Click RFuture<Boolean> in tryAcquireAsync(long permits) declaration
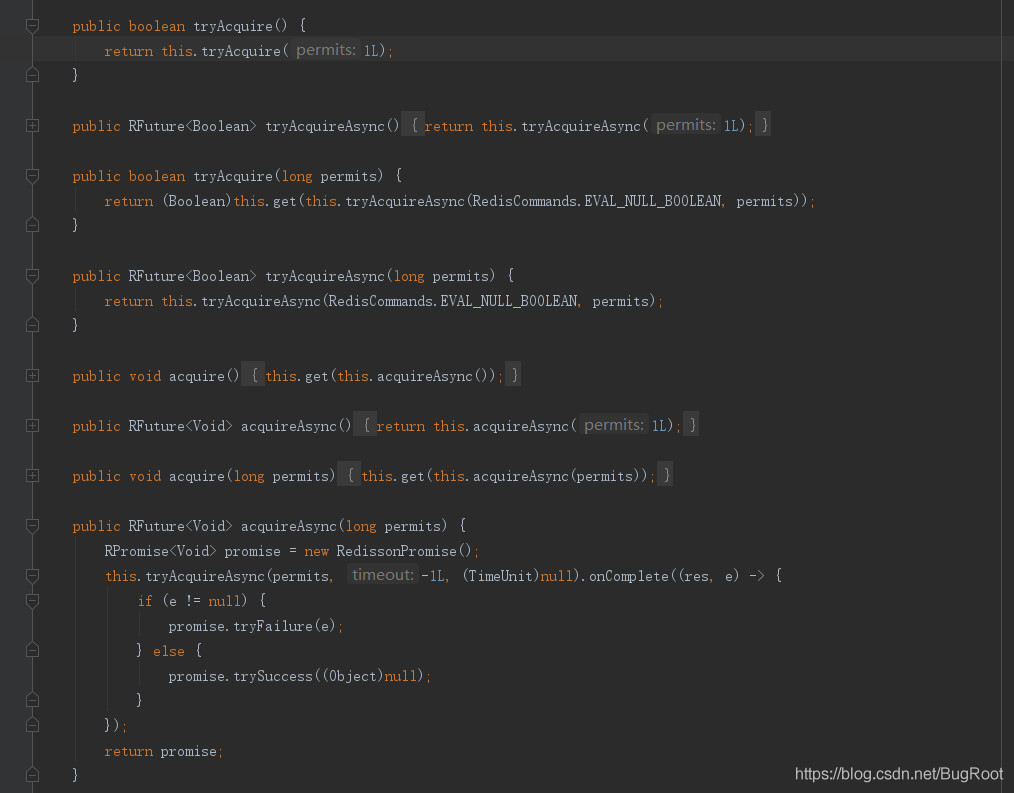This screenshot has height=793, width=1014. 192,276
